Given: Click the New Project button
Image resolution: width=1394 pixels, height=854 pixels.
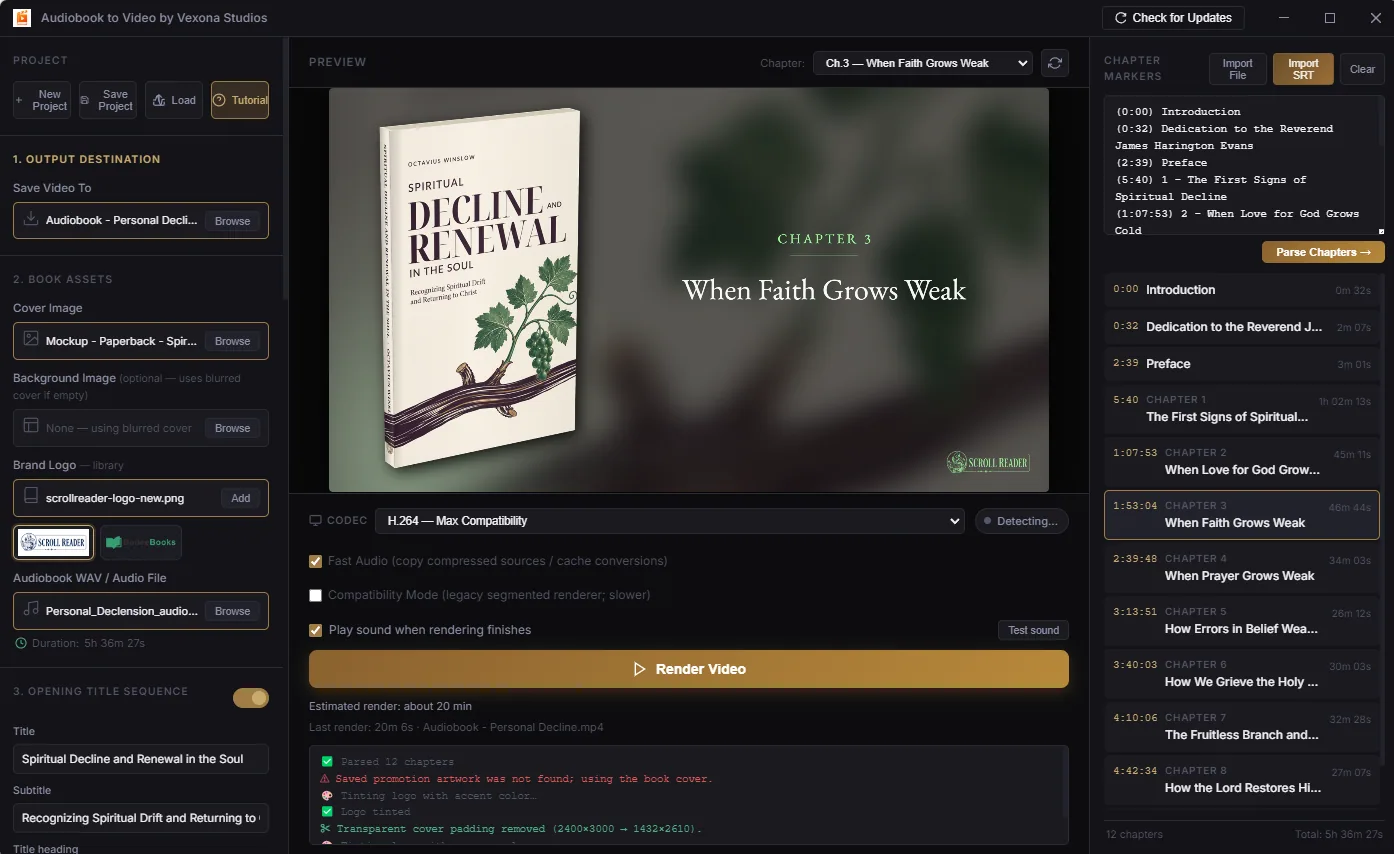Looking at the screenshot, I should click(x=42, y=100).
